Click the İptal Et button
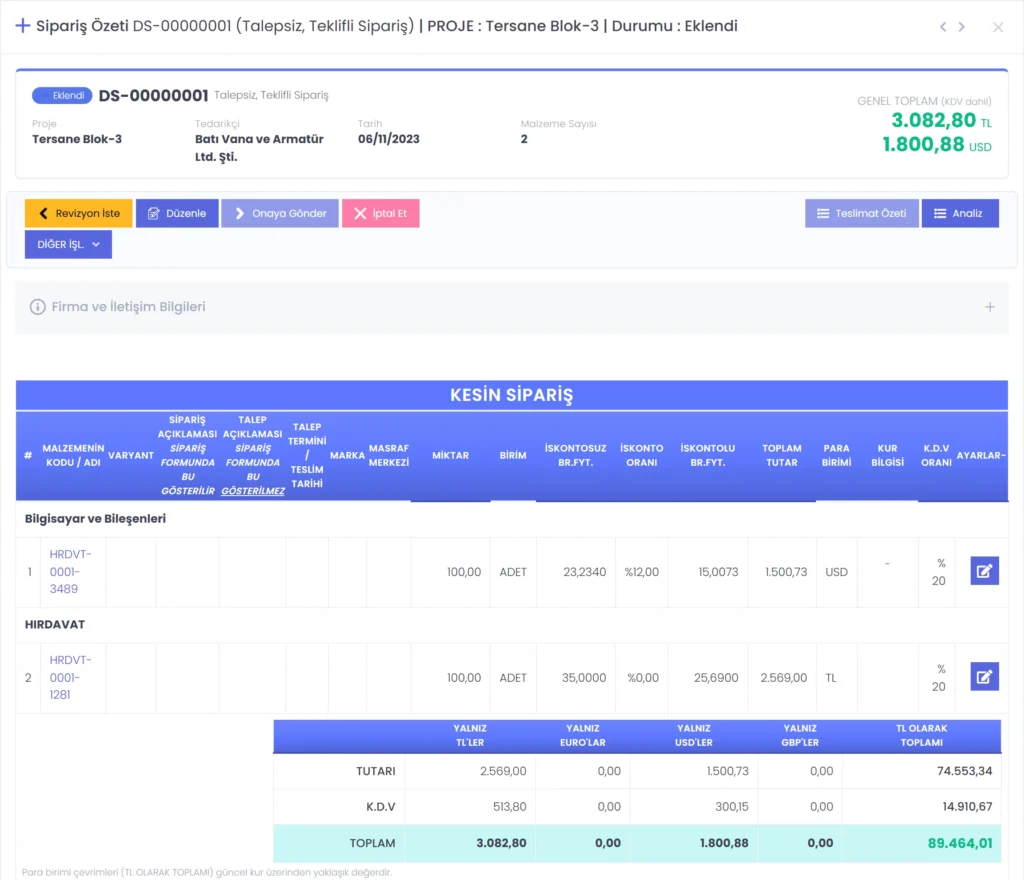Screen dimensions: 1024x880 380,213
